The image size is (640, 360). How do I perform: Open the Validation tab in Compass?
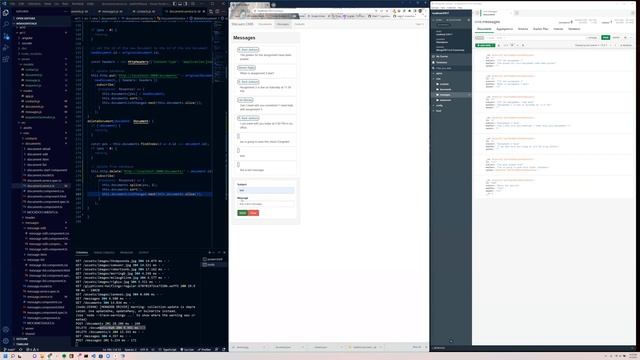click(x=574, y=29)
